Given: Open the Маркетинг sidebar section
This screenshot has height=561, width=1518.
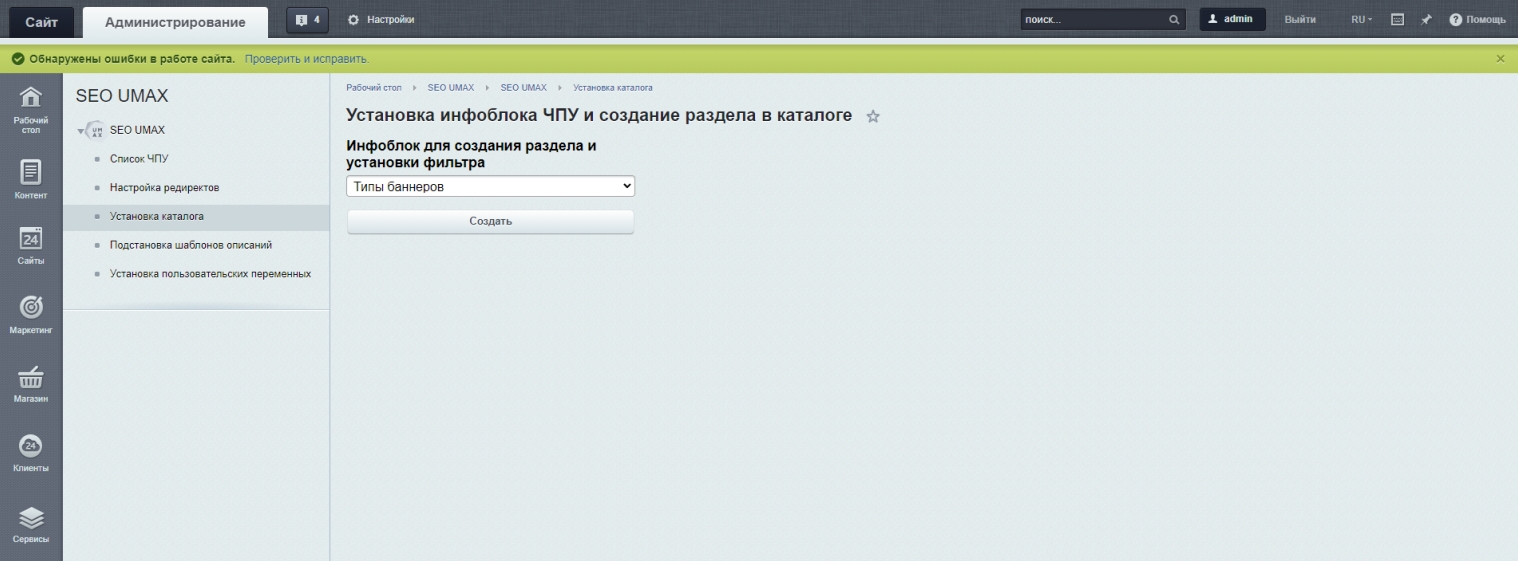Looking at the screenshot, I should (31, 315).
